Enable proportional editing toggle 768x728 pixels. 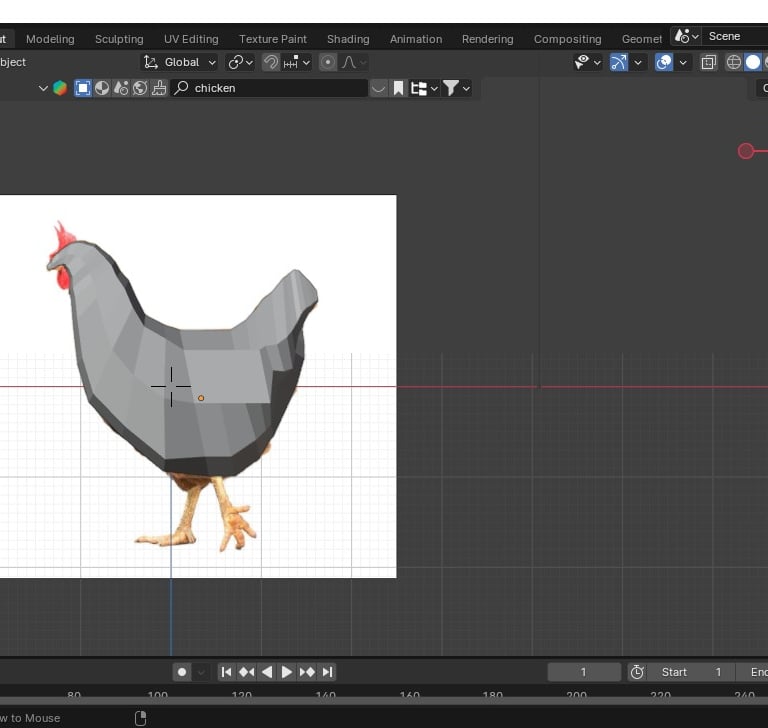[x=328, y=62]
